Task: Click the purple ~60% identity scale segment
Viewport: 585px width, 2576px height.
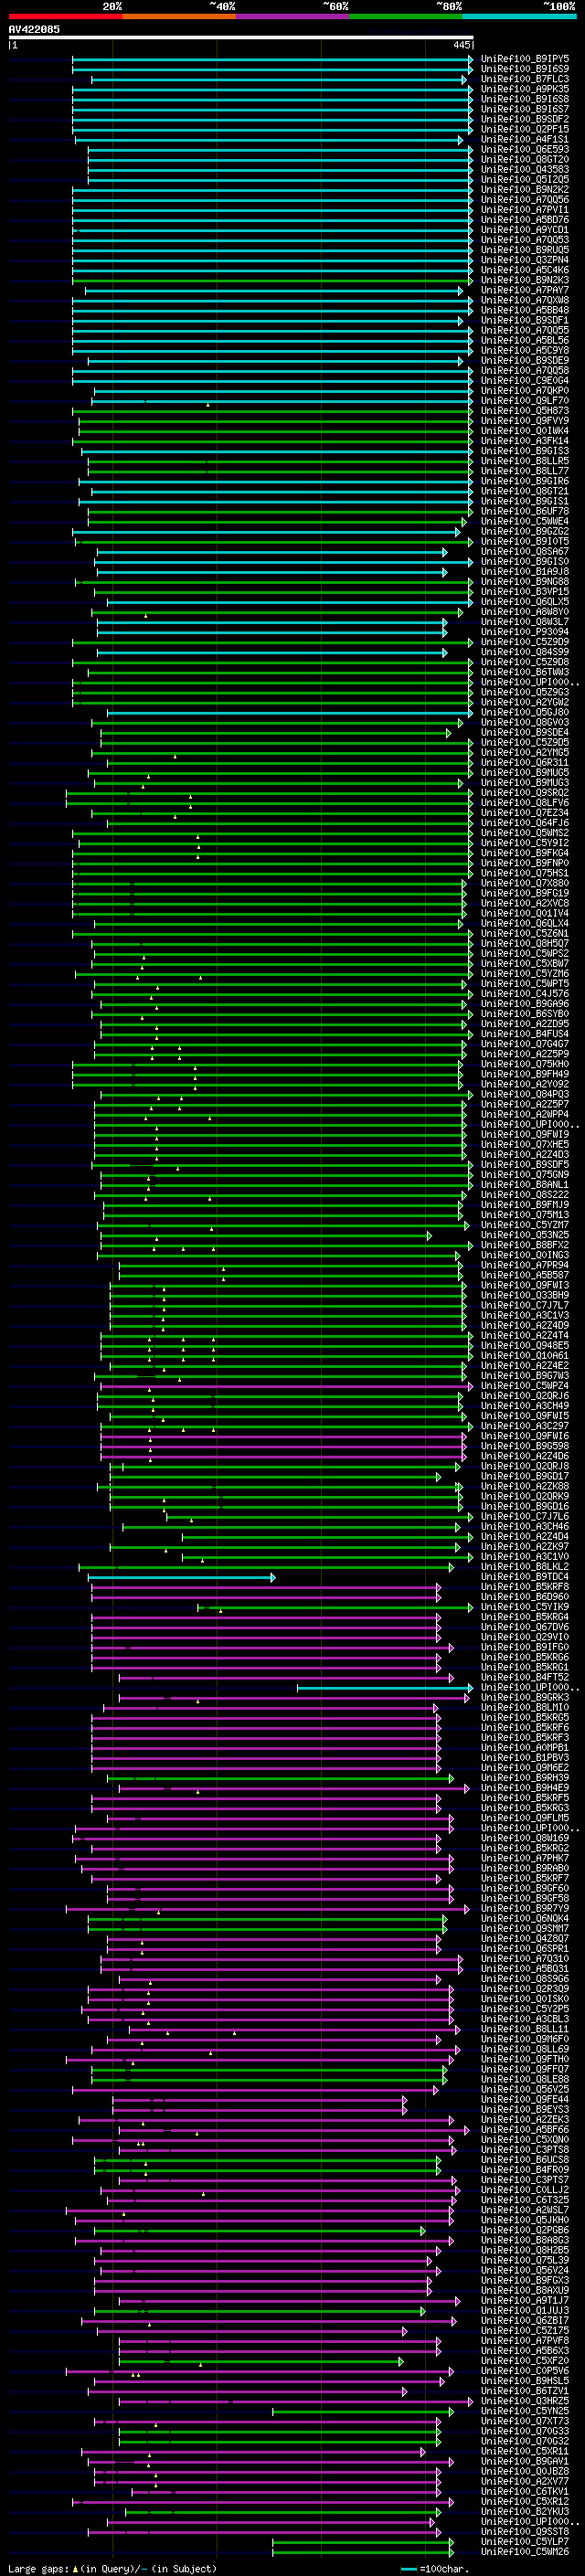Action: pos(293,16)
